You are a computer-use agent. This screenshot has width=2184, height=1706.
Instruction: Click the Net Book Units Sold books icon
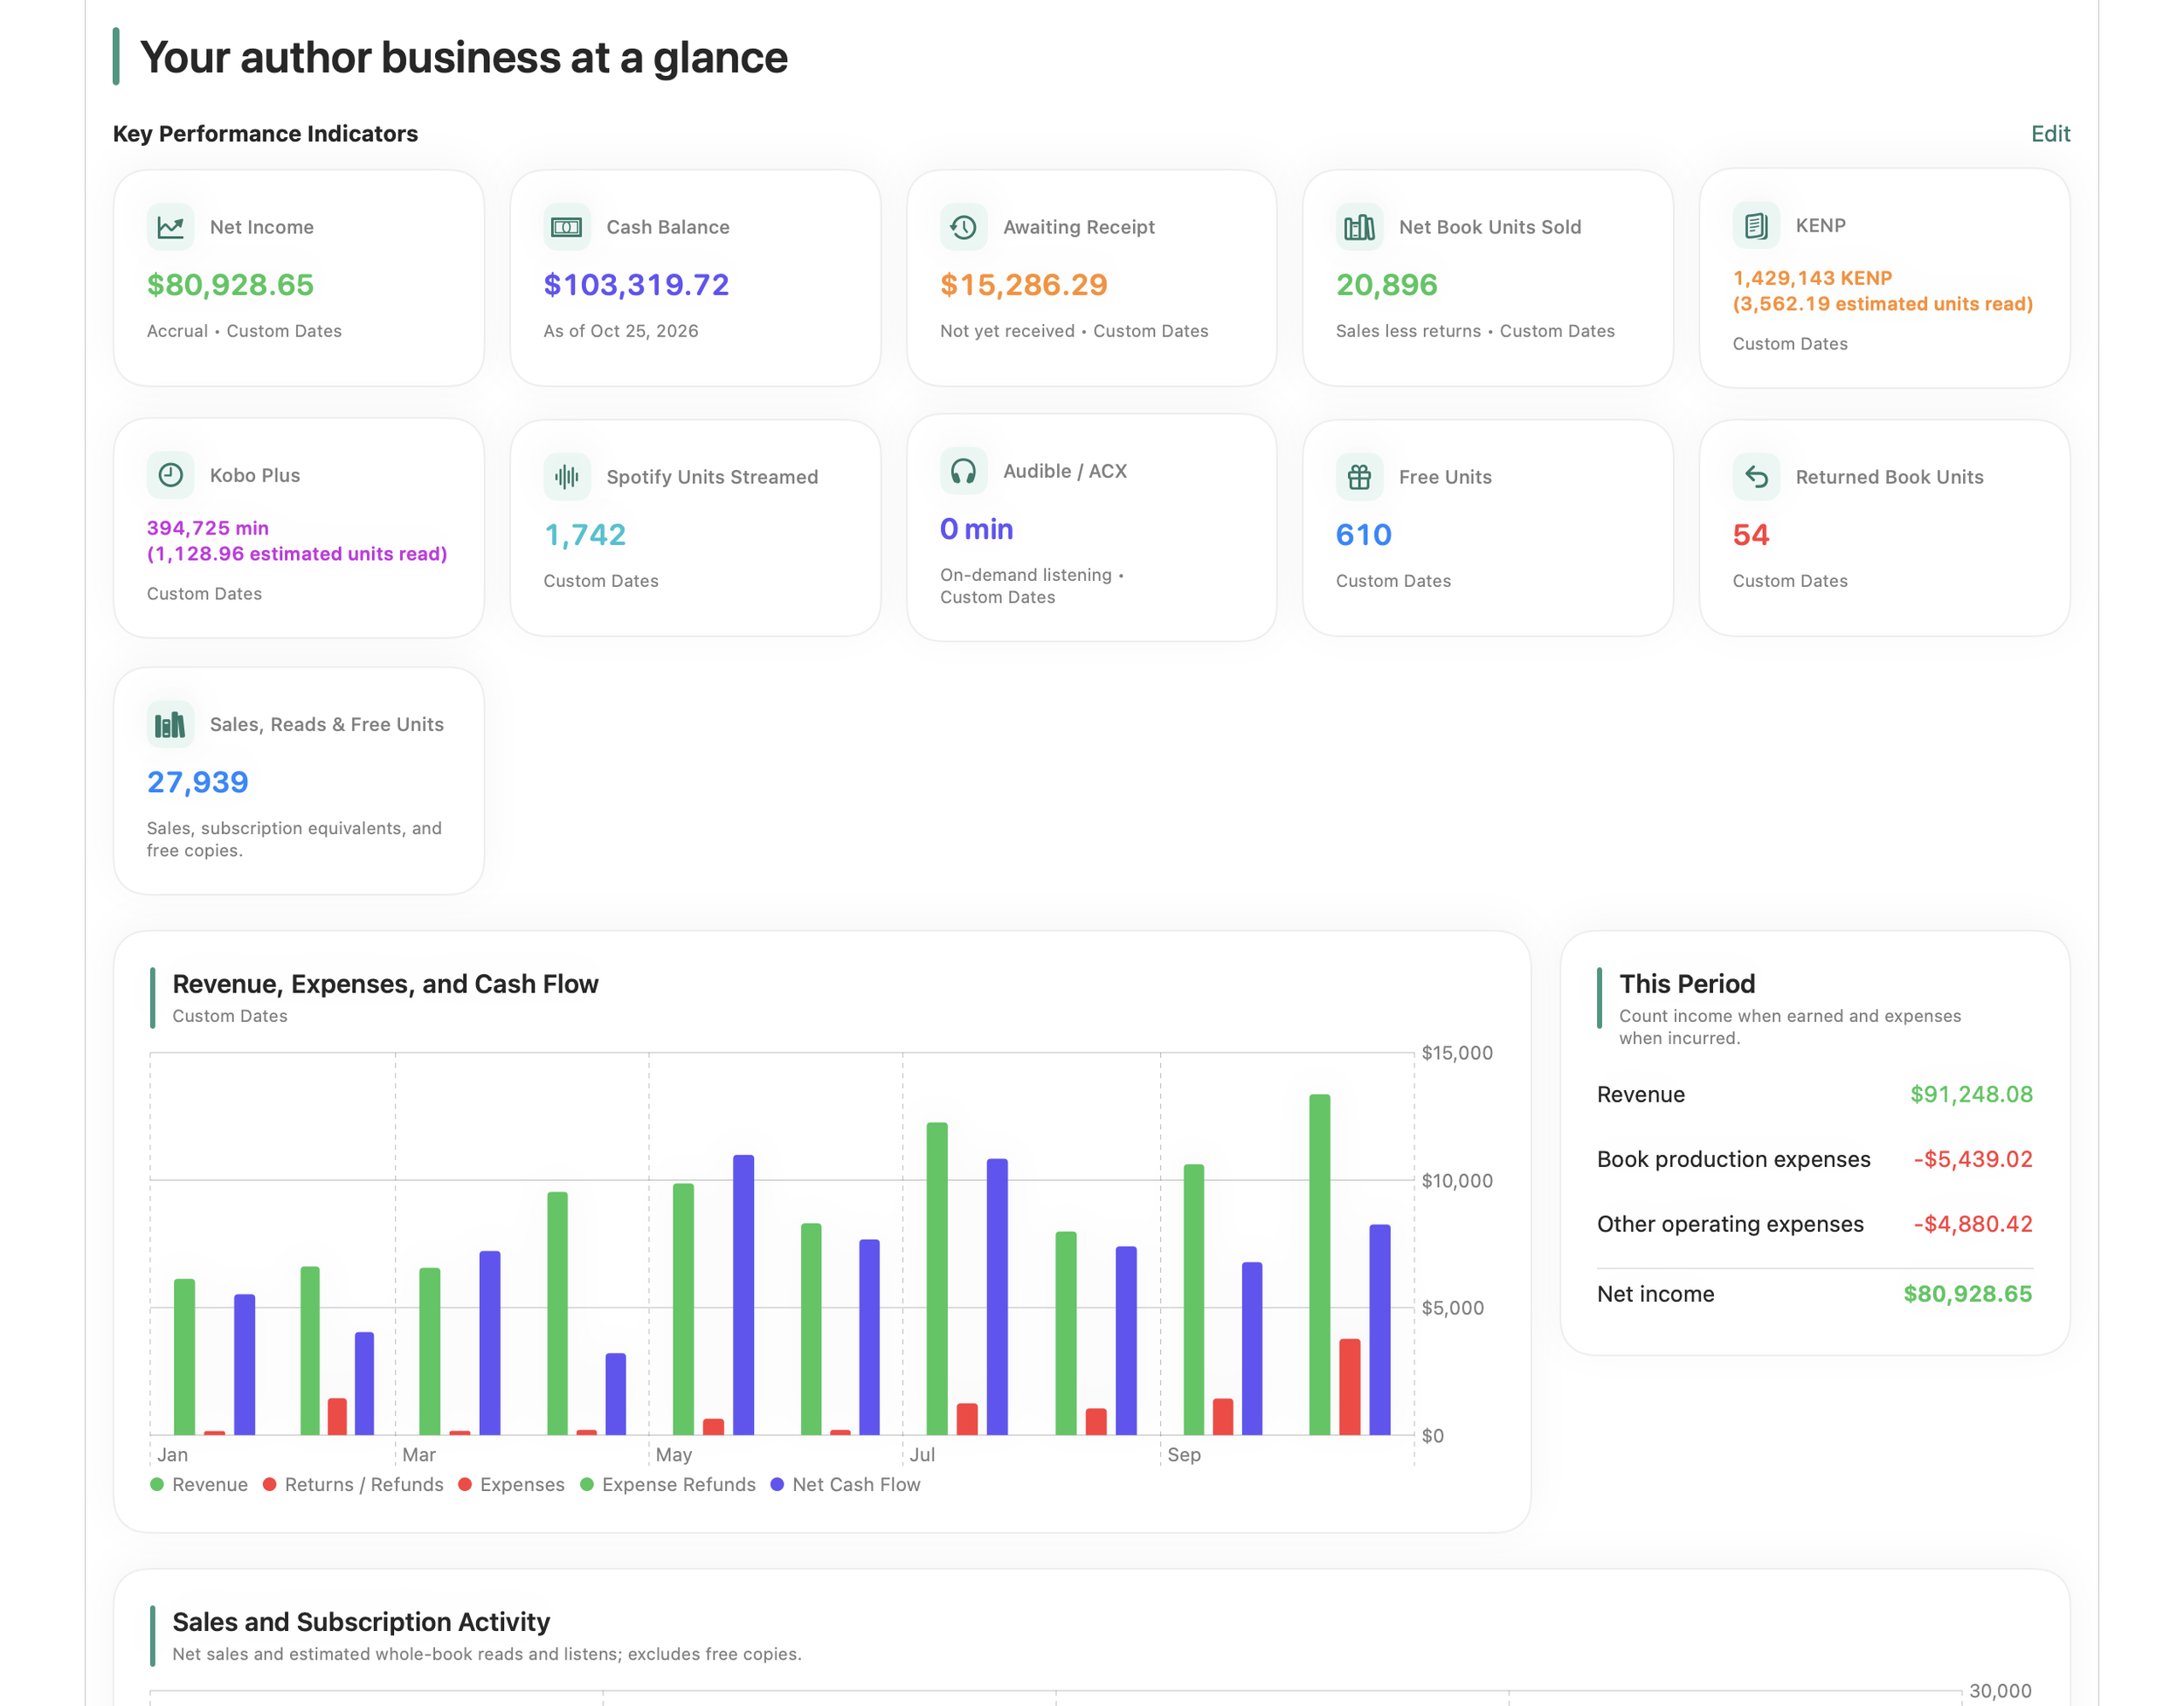pos(1359,227)
